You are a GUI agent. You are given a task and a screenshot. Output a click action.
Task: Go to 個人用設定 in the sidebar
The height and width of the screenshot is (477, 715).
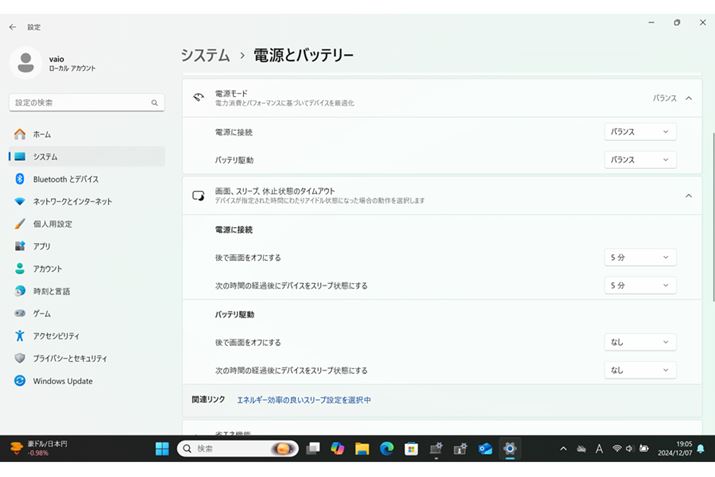(52, 224)
